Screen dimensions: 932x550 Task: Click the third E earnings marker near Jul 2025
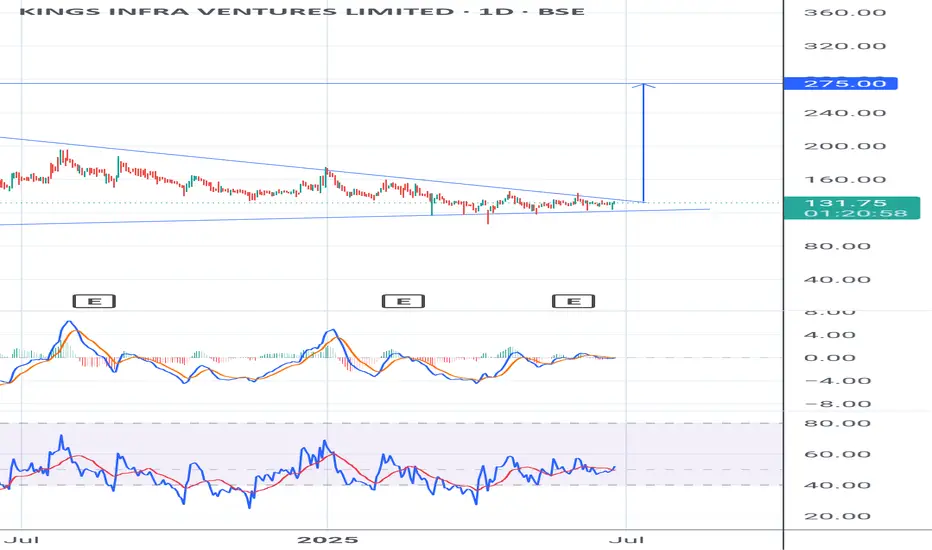tap(574, 301)
